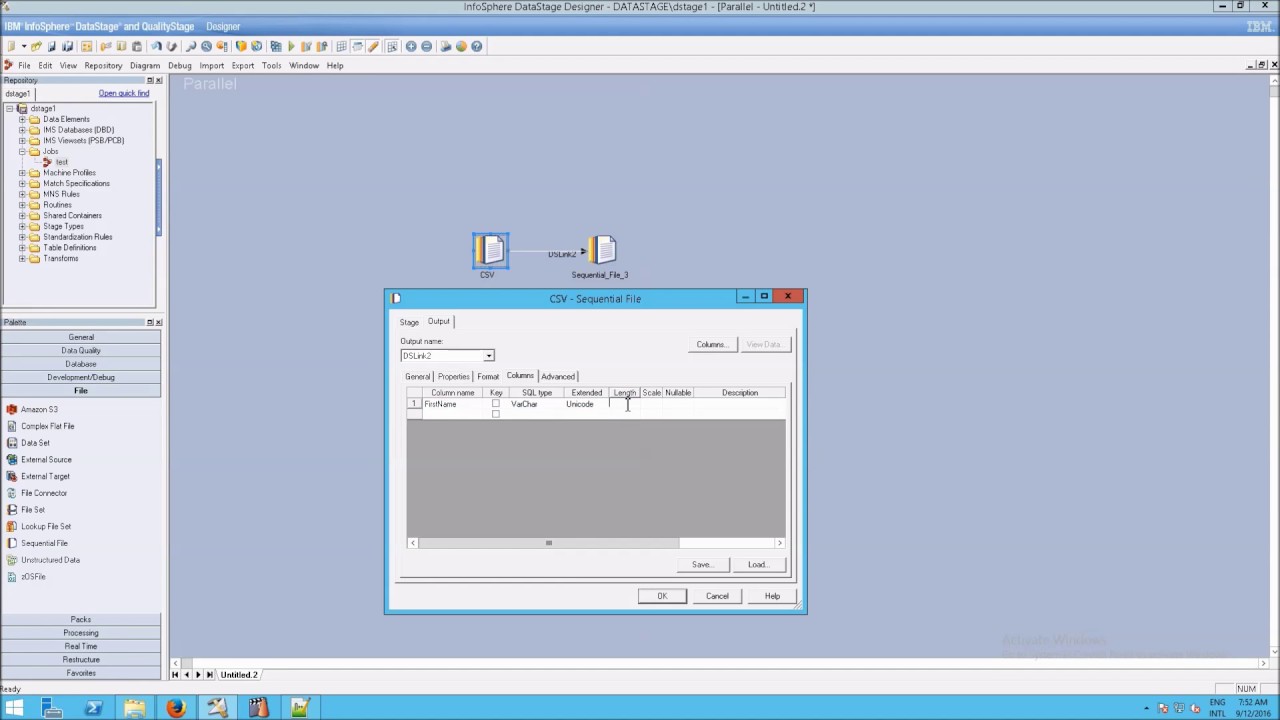Viewport: 1280px width, 720px height.
Task: Open Firefox from the Windows taskbar
Action: (175, 708)
